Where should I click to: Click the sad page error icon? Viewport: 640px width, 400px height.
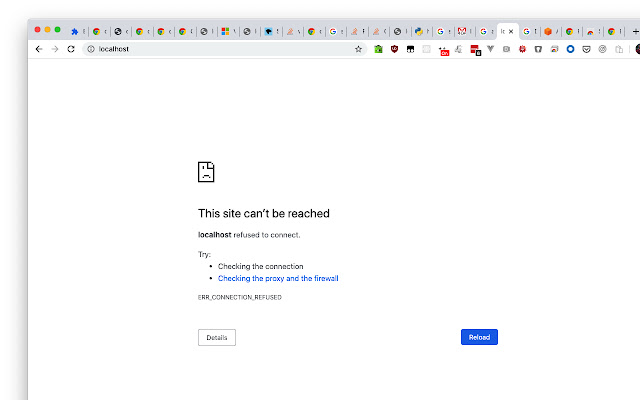coord(206,172)
